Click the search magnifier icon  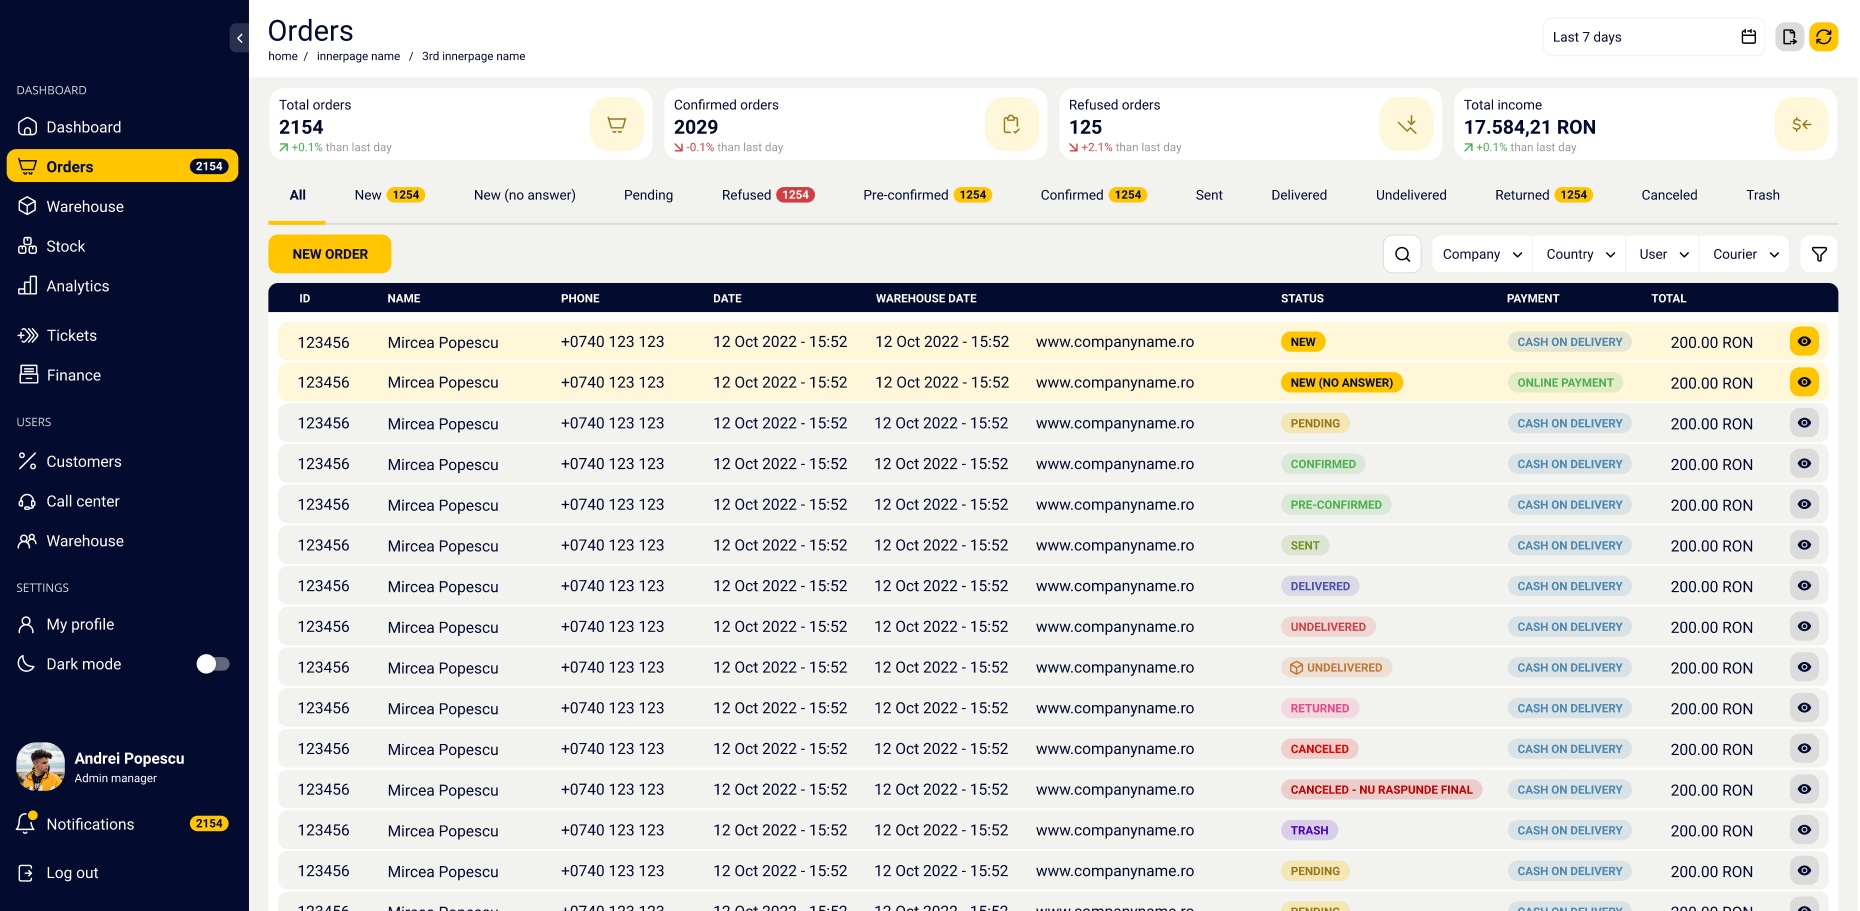pyautogui.click(x=1402, y=254)
